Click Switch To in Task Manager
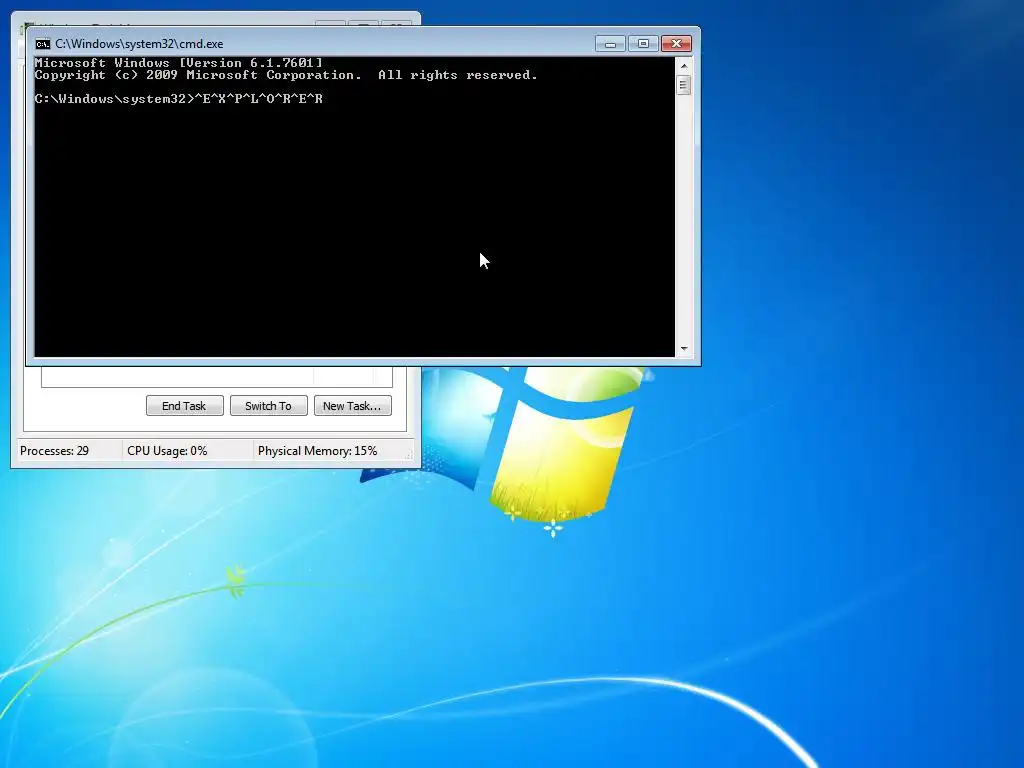 click(268, 406)
